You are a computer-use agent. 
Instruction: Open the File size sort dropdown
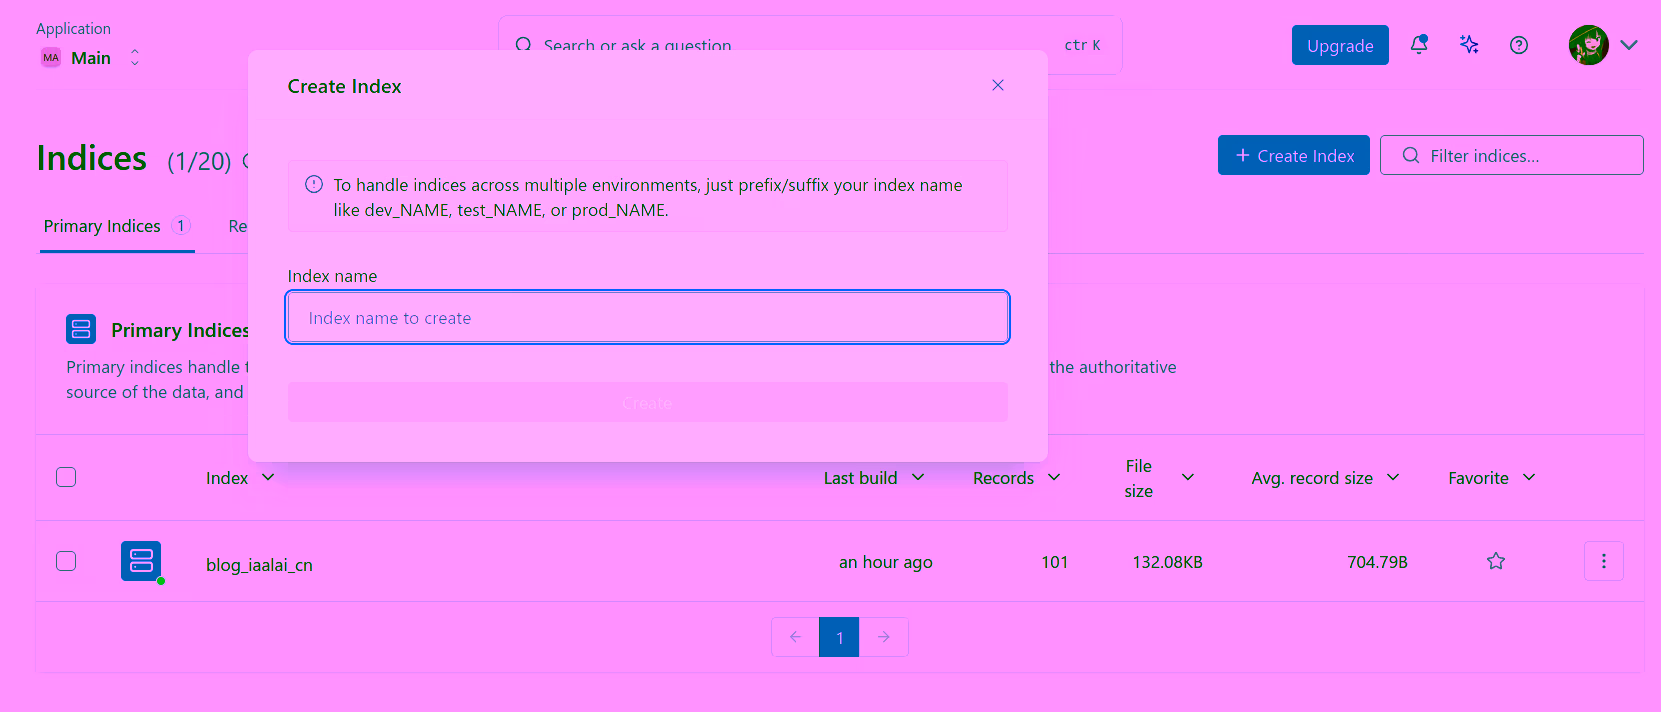(x=1188, y=477)
